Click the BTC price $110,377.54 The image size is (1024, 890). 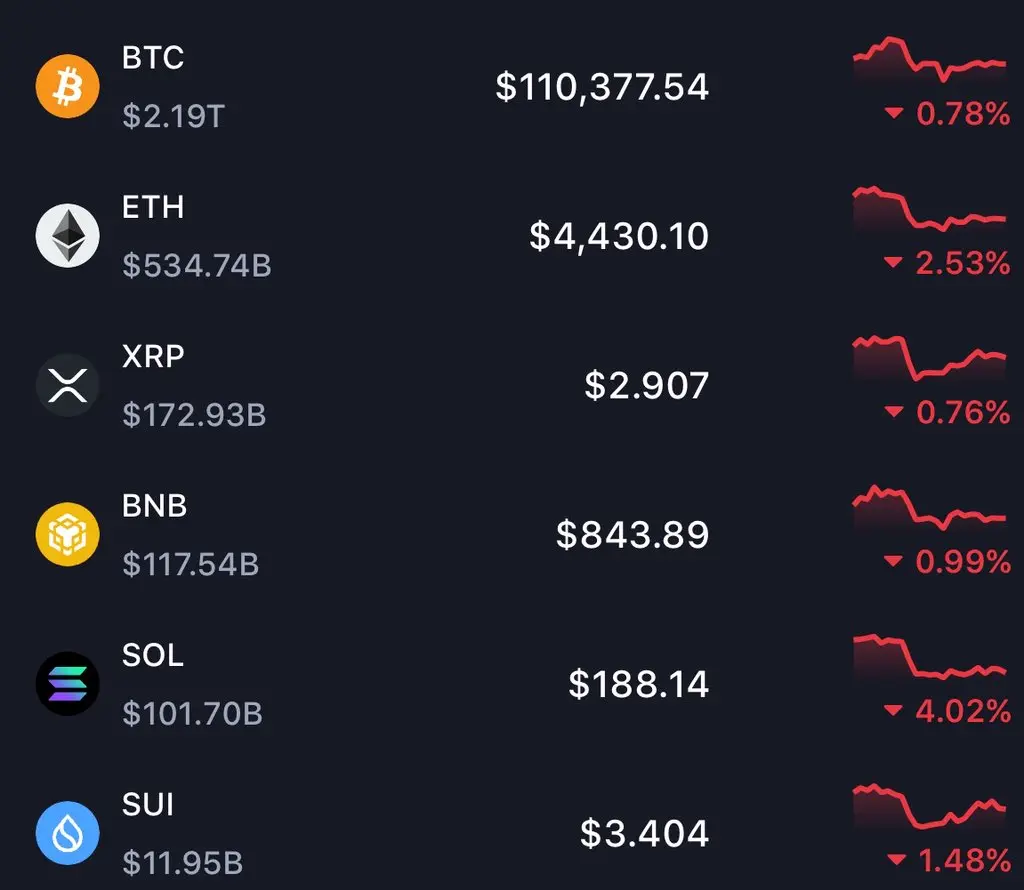[601, 87]
